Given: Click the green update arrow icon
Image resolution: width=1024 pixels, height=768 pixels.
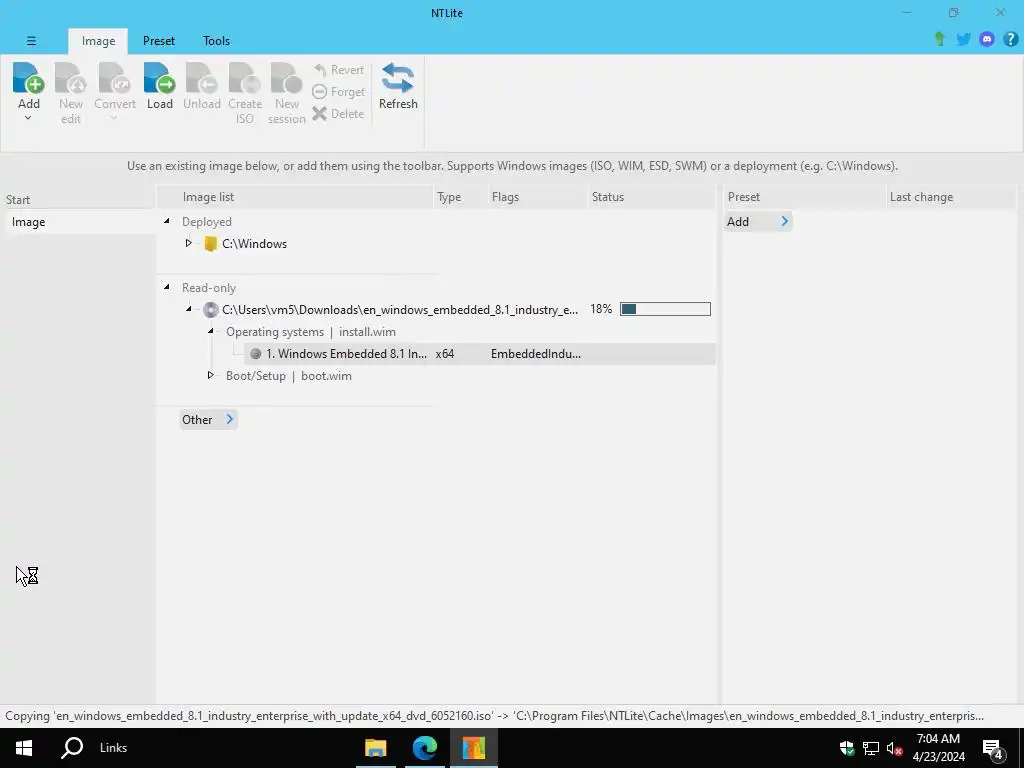Looking at the screenshot, I should click(940, 39).
